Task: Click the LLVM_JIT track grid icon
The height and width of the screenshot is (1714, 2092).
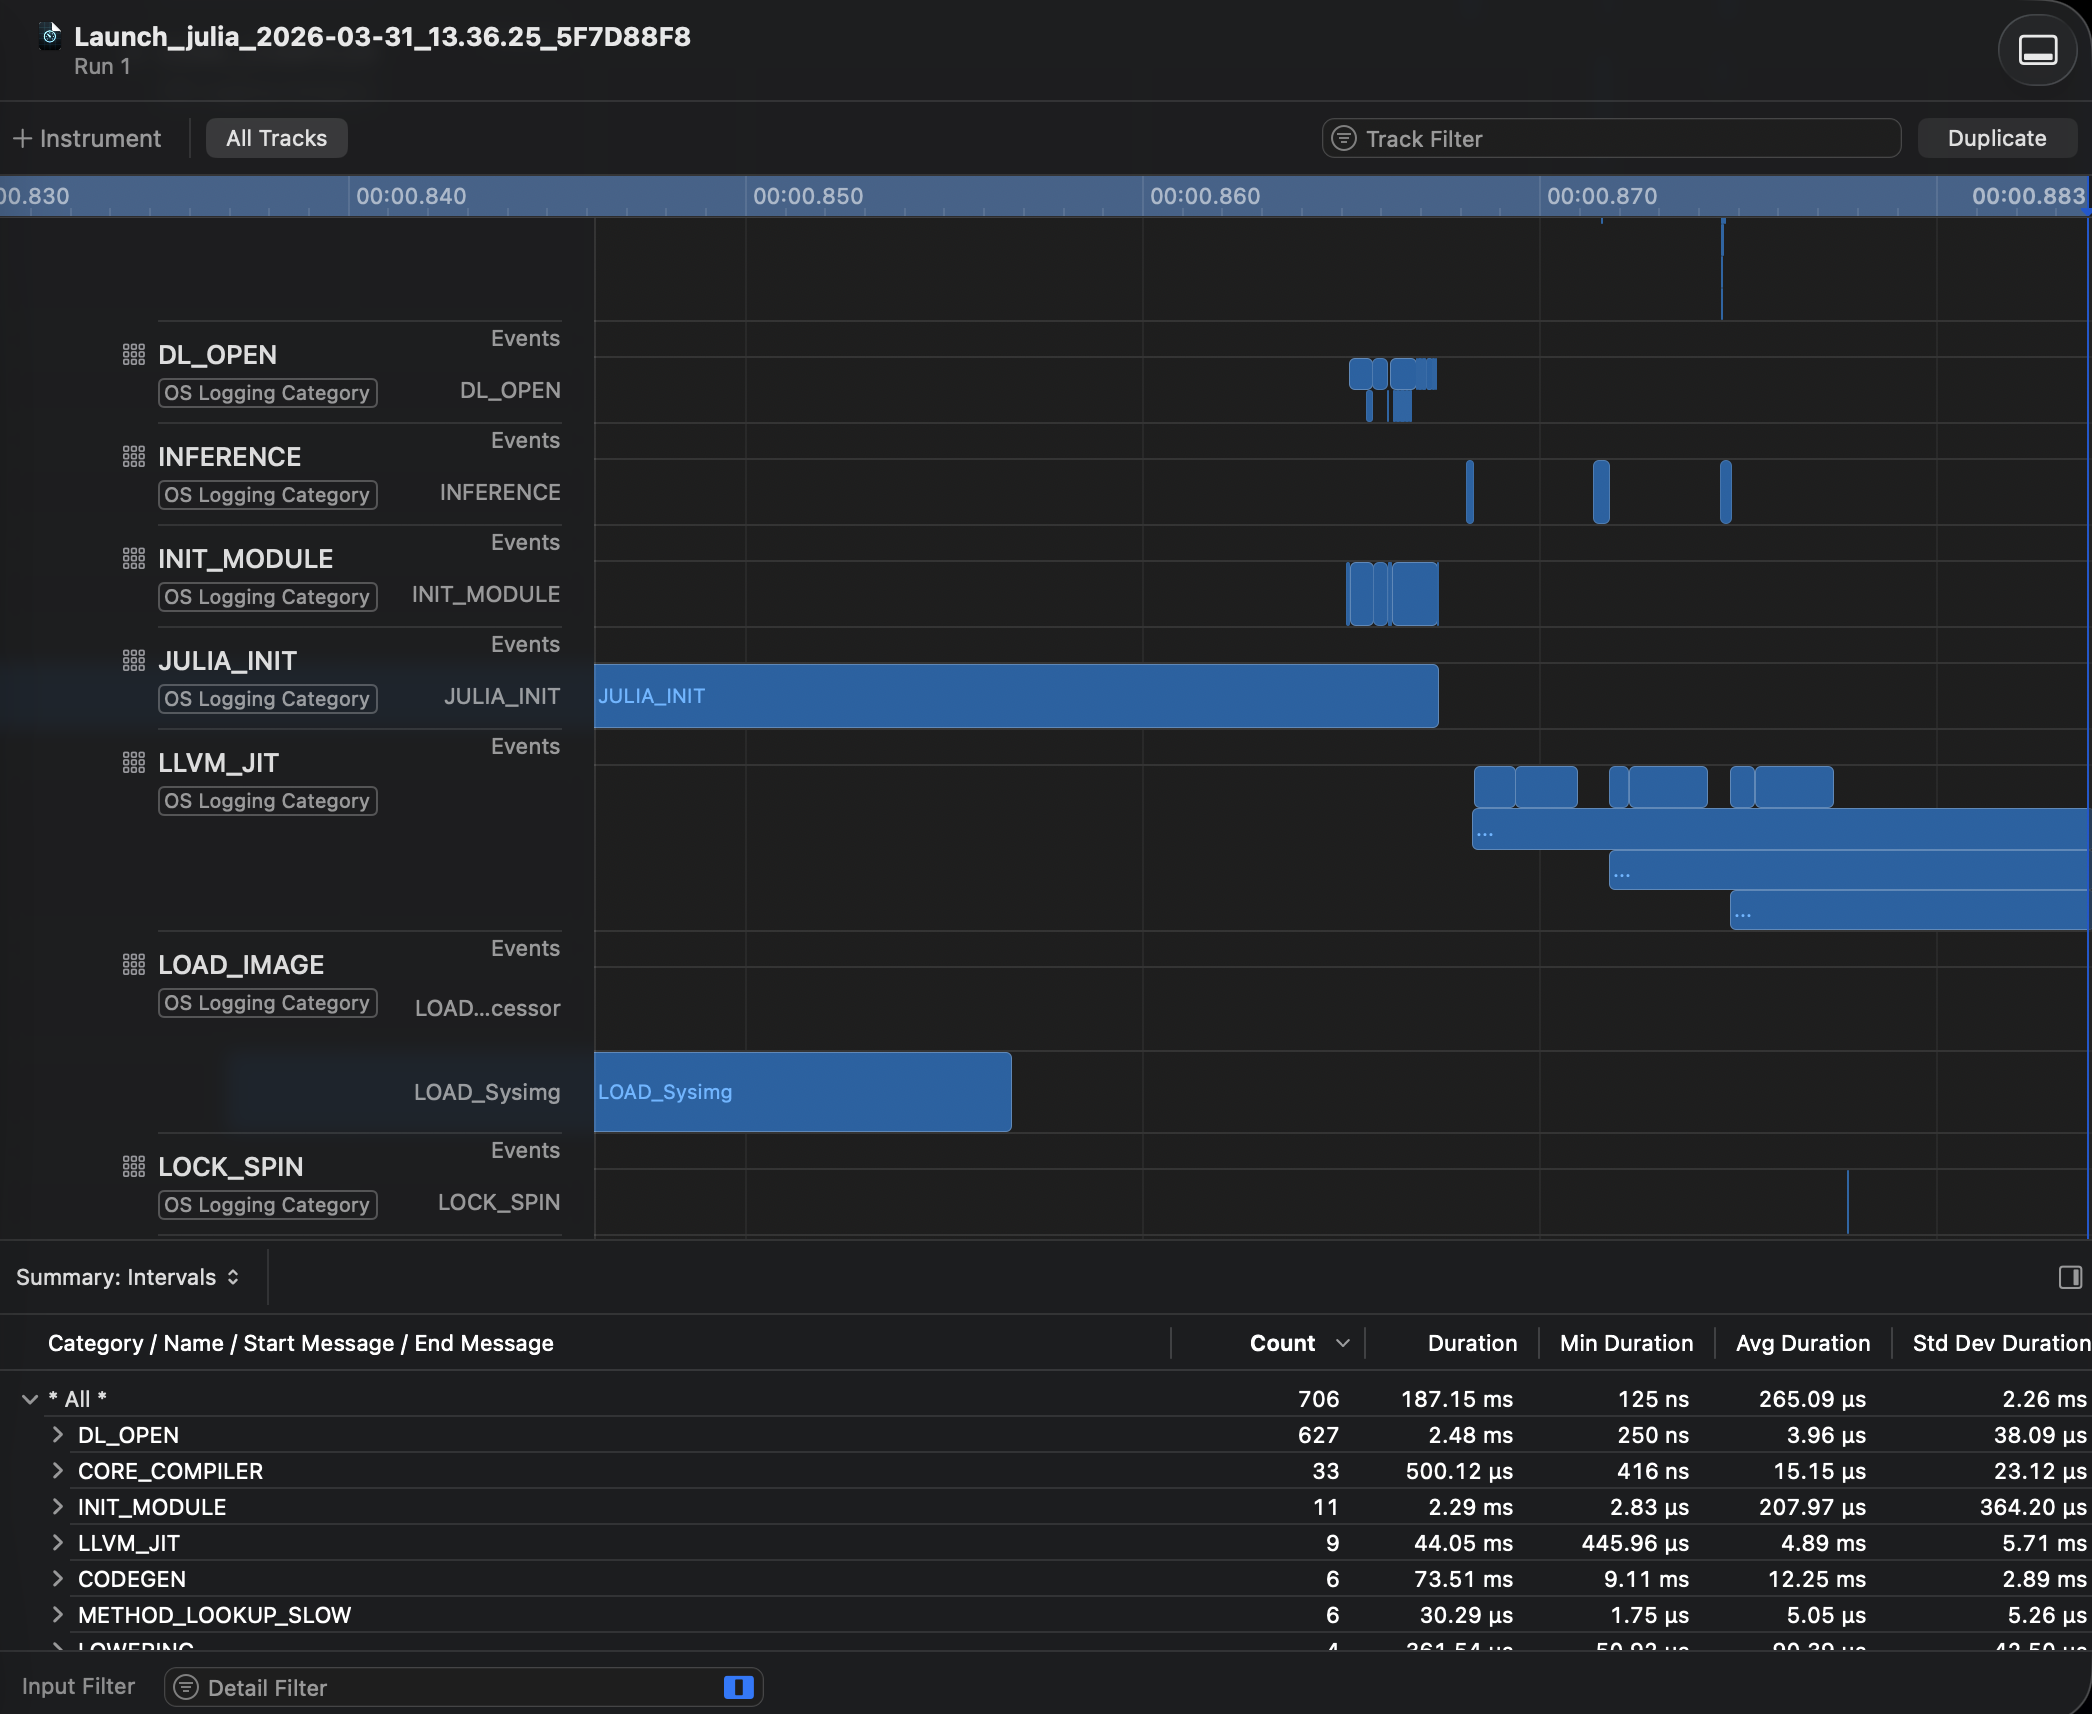Action: tap(133, 763)
